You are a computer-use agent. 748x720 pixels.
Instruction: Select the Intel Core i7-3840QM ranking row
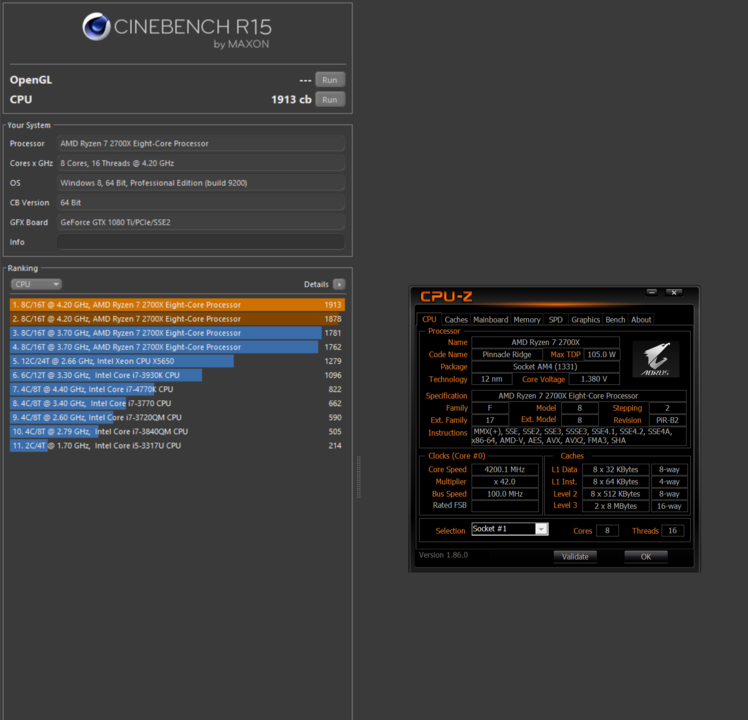tap(177, 431)
